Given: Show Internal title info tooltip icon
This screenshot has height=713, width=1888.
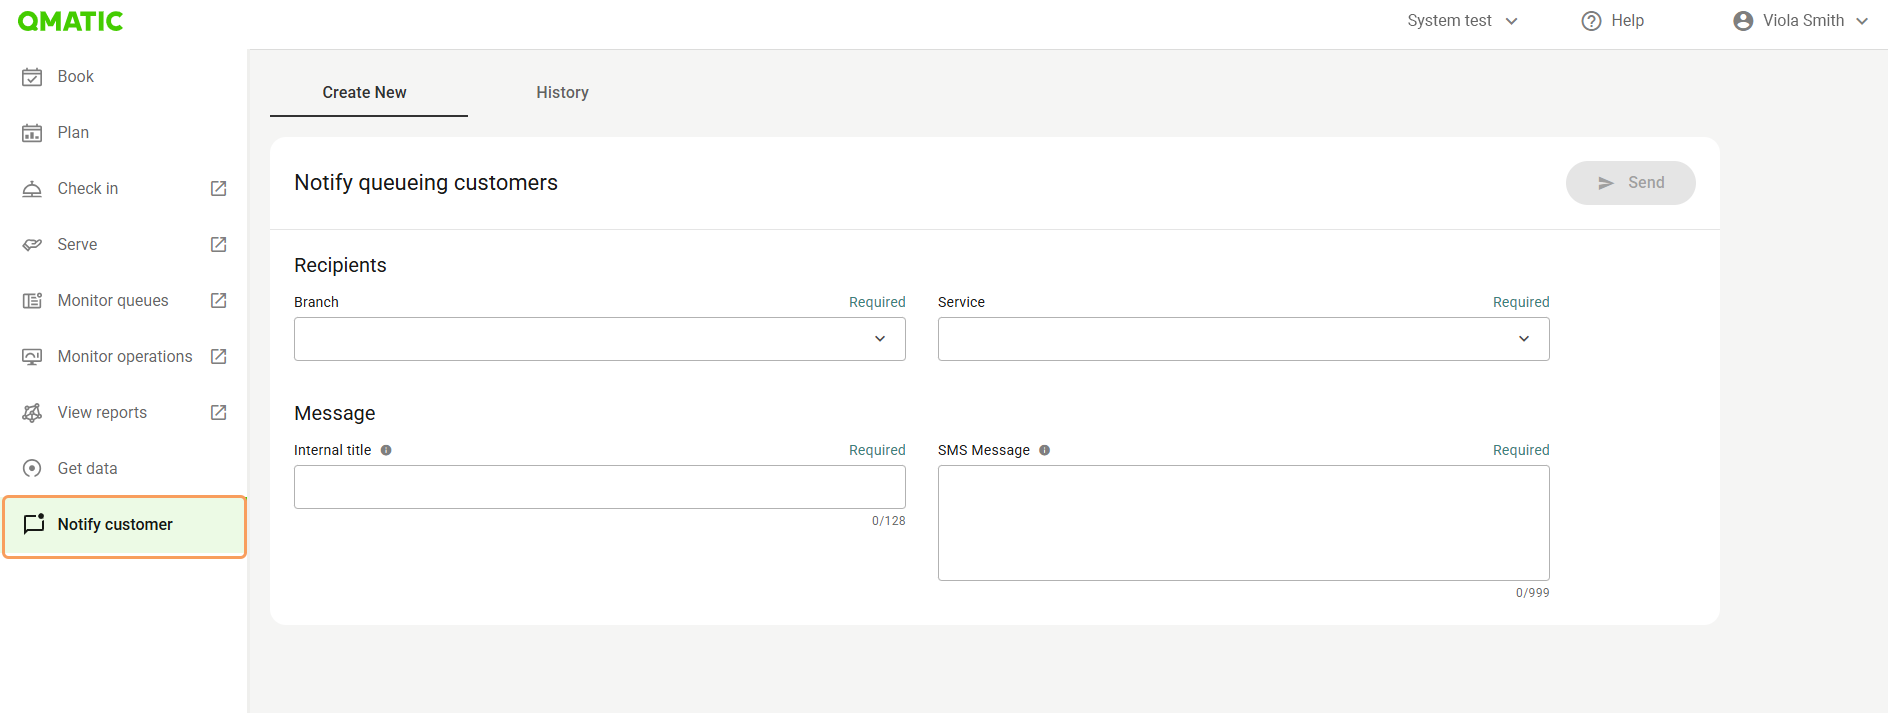Looking at the screenshot, I should tap(386, 451).
